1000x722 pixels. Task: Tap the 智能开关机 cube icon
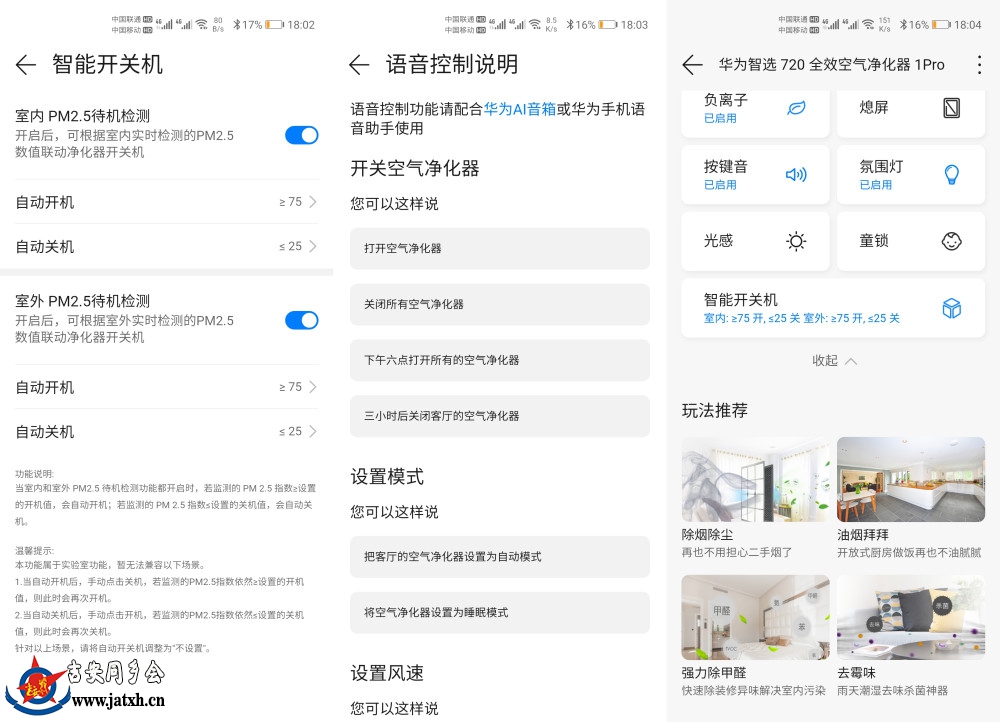[x=952, y=308]
